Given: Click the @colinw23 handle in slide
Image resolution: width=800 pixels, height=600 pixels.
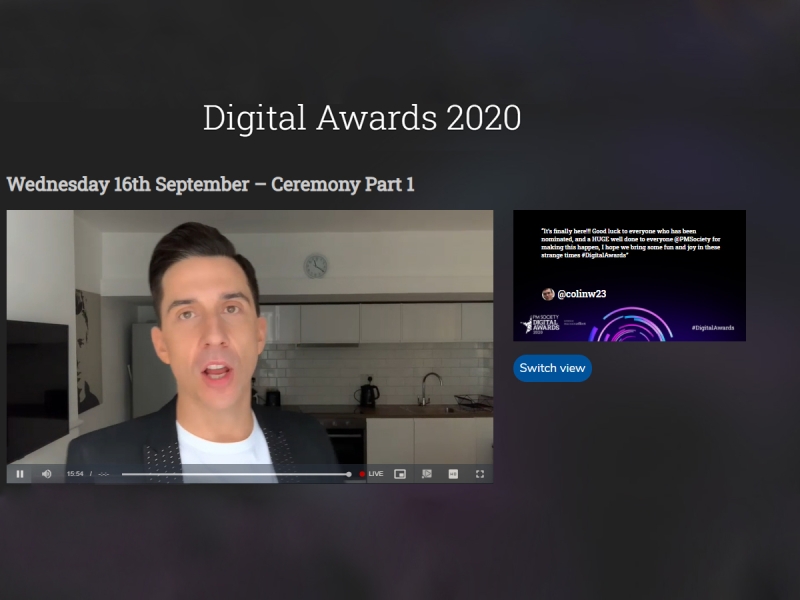Looking at the screenshot, I should [582, 294].
